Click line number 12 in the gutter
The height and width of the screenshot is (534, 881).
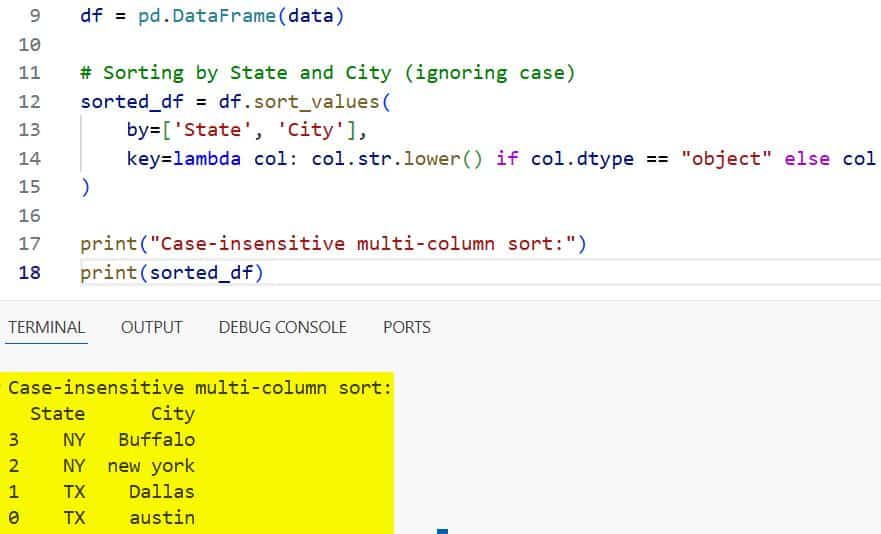click(29, 102)
